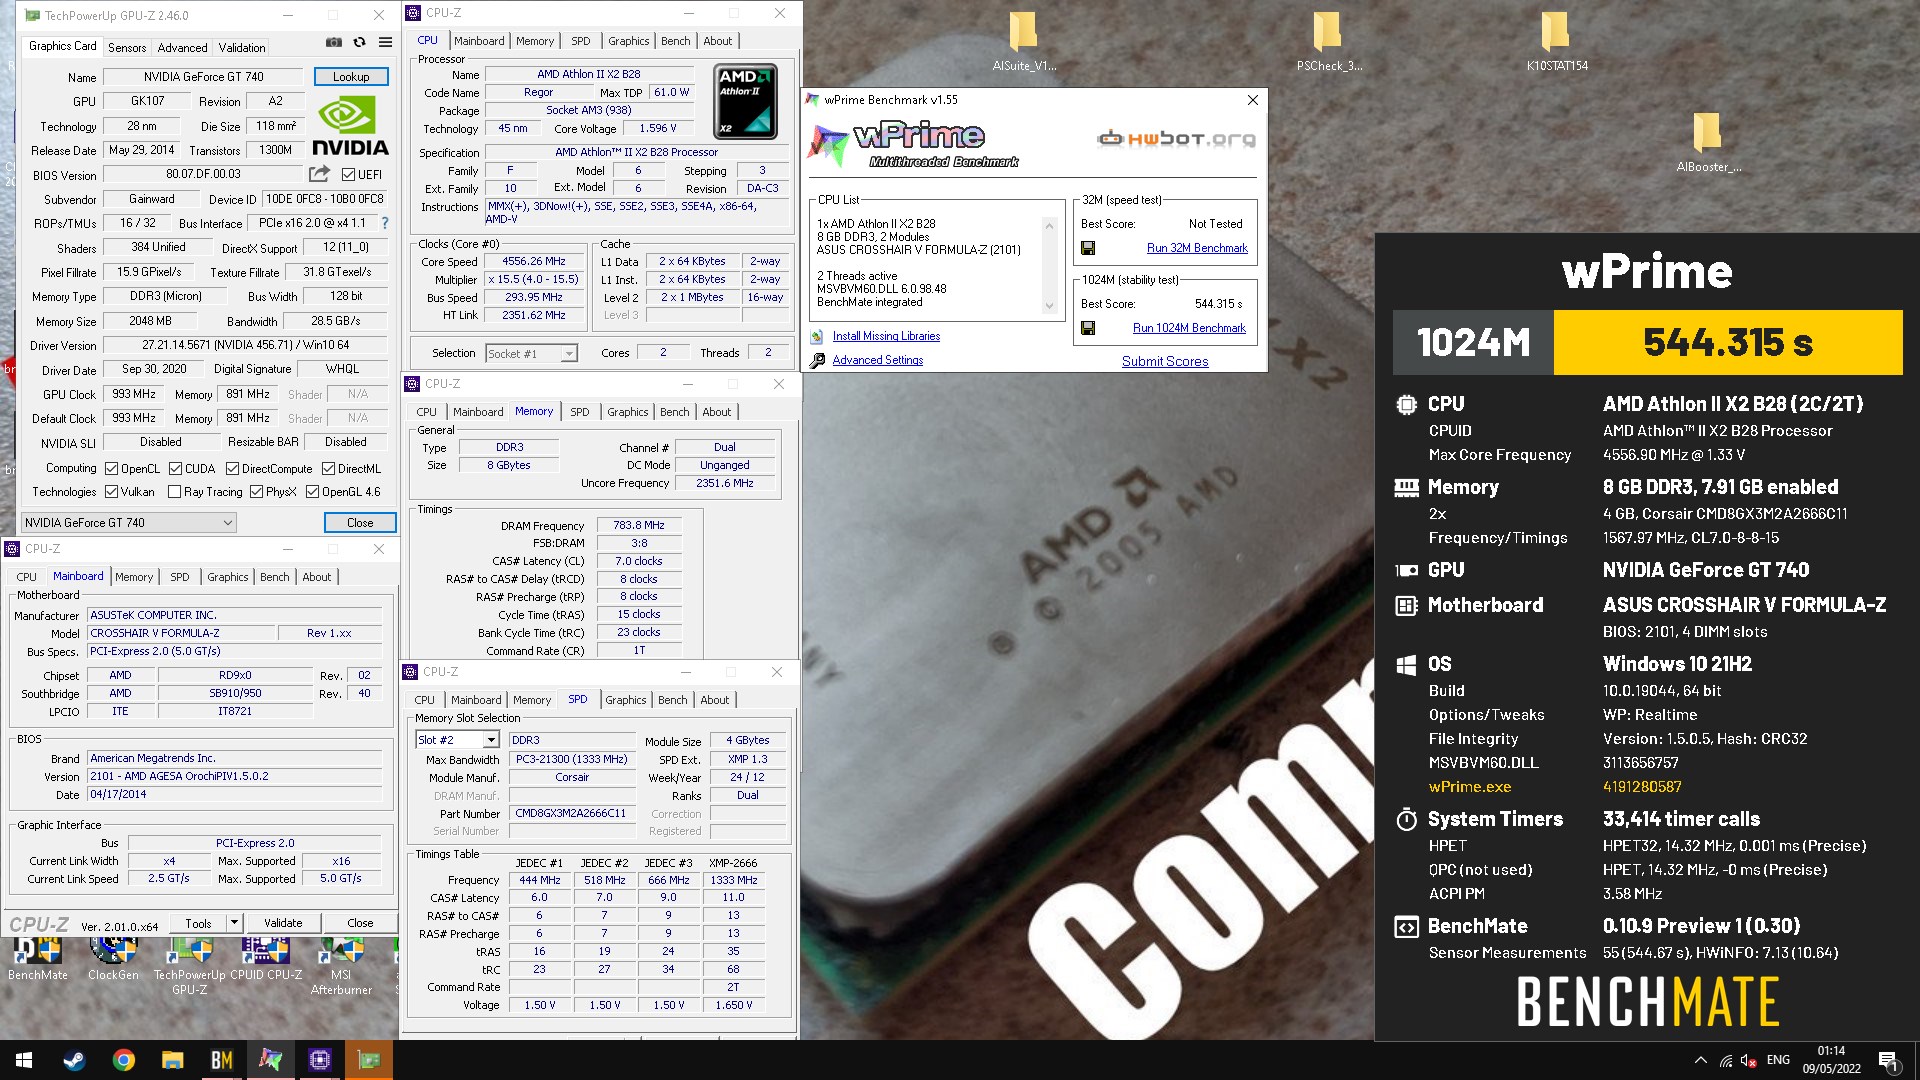Click the CPU-Z Validate button

click(x=283, y=923)
